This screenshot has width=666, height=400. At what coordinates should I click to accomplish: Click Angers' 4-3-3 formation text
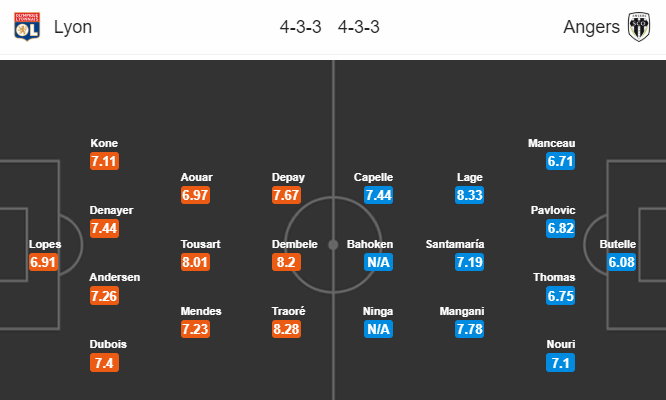click(x=358, y=27)
